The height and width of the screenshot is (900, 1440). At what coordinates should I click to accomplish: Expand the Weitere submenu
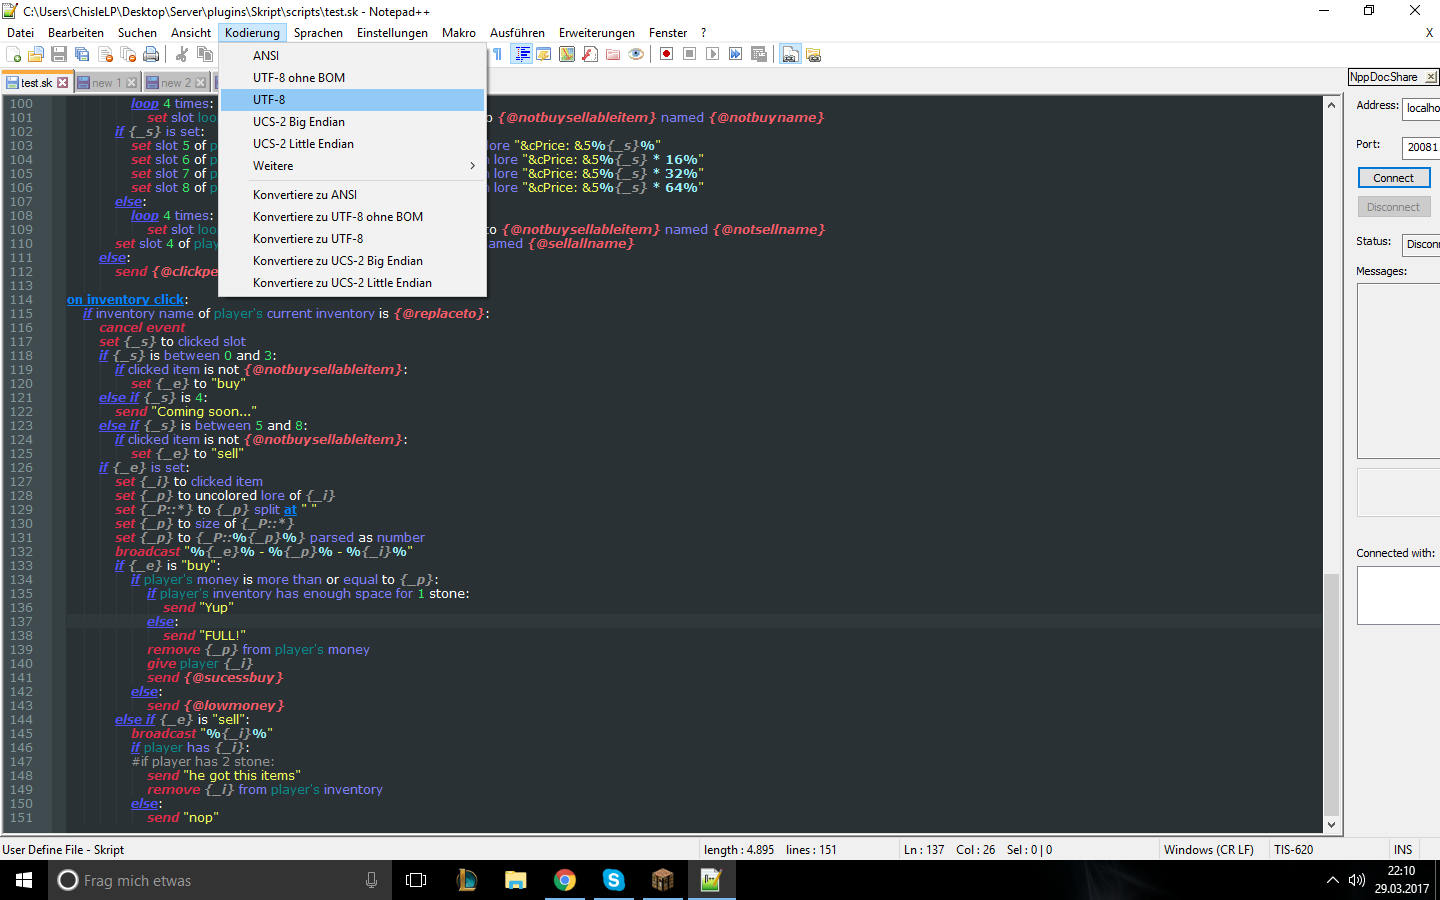(352, 166)
